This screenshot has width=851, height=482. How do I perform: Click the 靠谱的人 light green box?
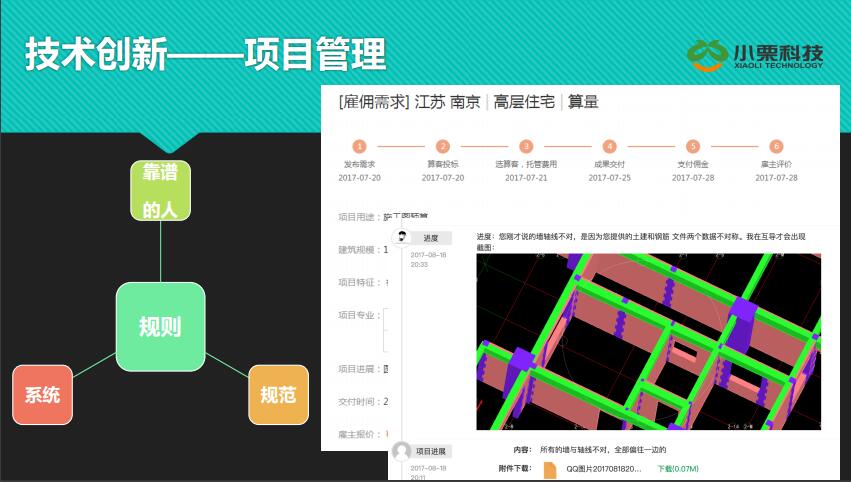pyautogui.click(x=160, y=190)
